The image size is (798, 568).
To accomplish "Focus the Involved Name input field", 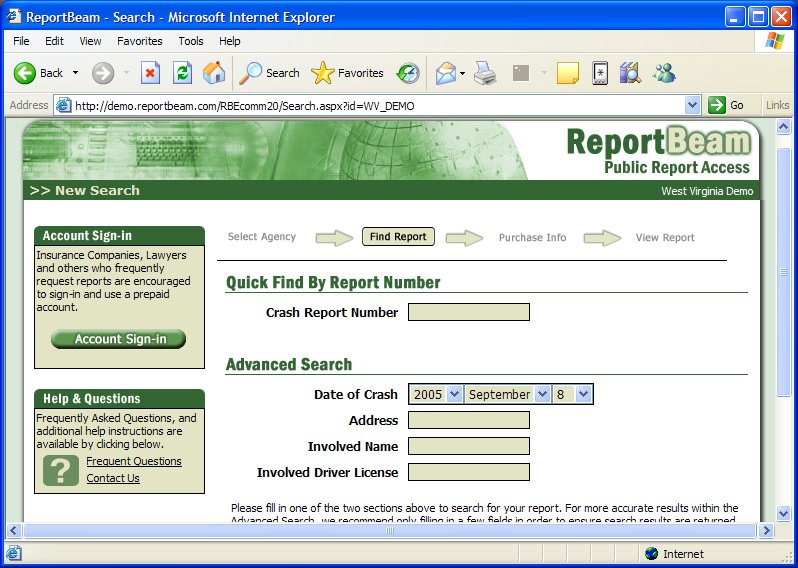I will point(469,446).
